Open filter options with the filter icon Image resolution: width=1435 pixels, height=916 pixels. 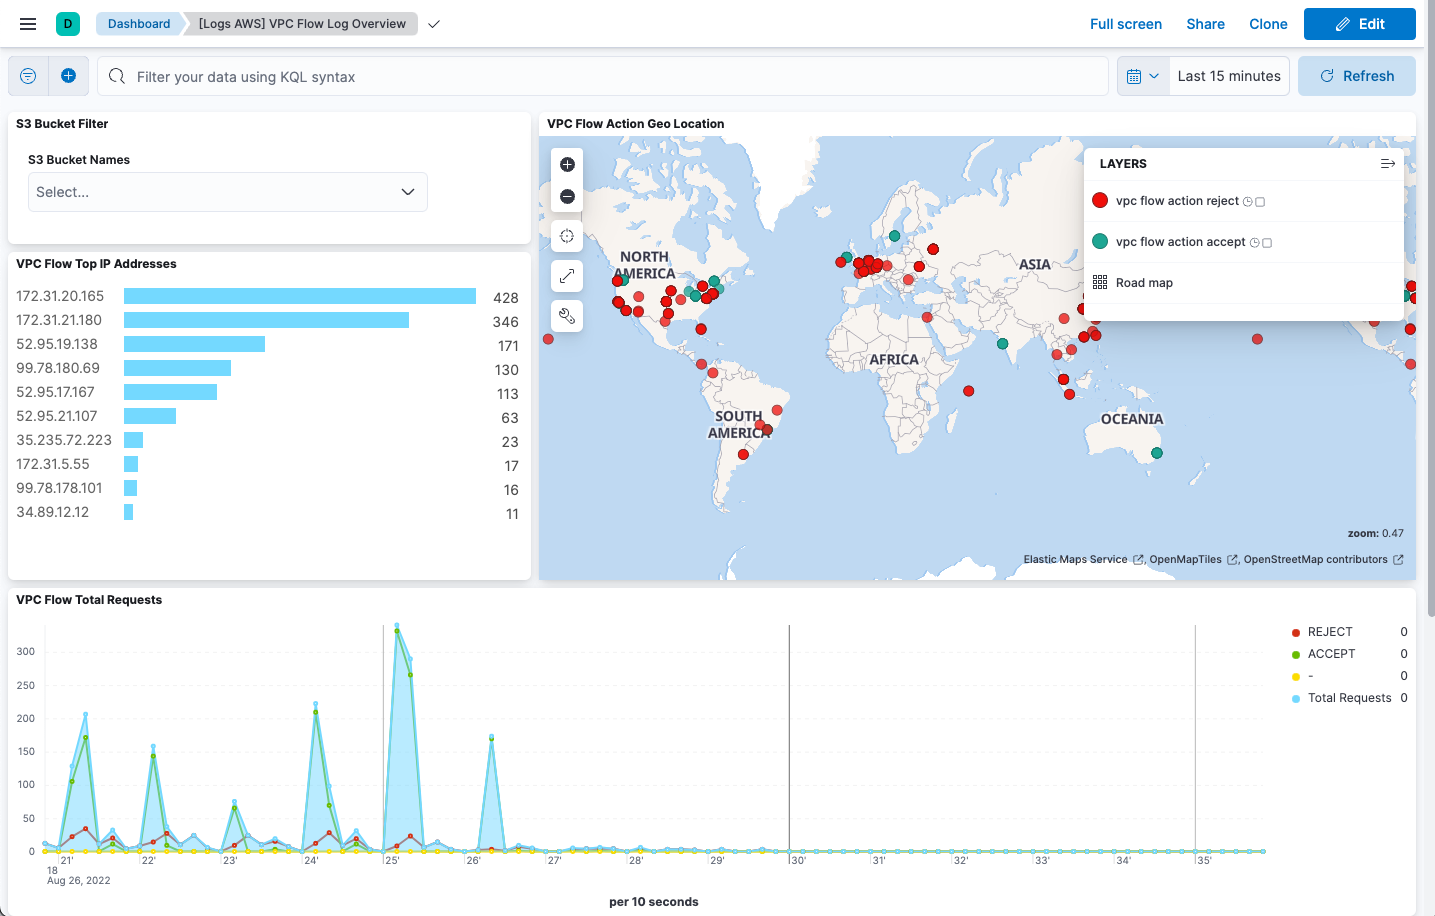28,75
